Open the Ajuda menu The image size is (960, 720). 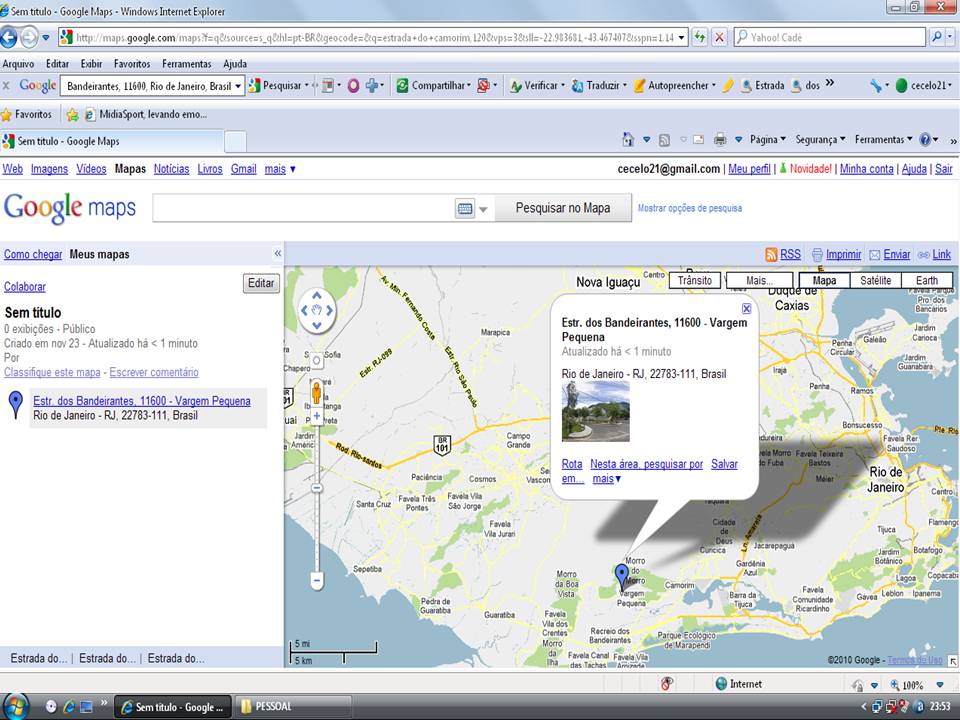point(234,64)
